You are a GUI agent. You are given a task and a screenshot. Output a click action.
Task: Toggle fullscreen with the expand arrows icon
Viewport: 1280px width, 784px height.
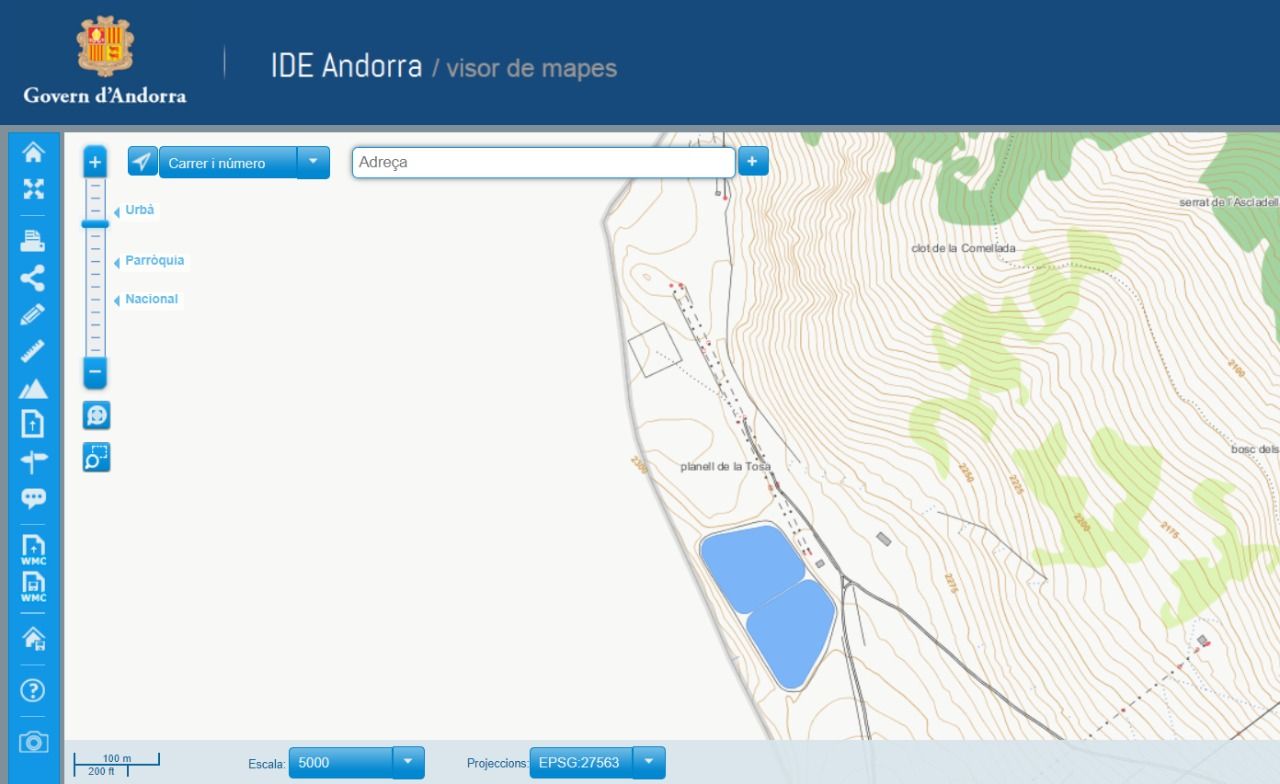[33, 189]
